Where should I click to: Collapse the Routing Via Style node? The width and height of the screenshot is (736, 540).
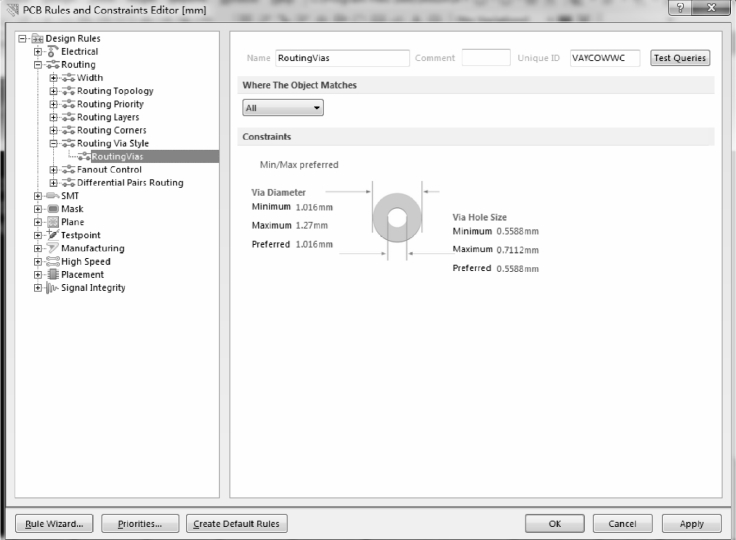(x=54, y=144)
